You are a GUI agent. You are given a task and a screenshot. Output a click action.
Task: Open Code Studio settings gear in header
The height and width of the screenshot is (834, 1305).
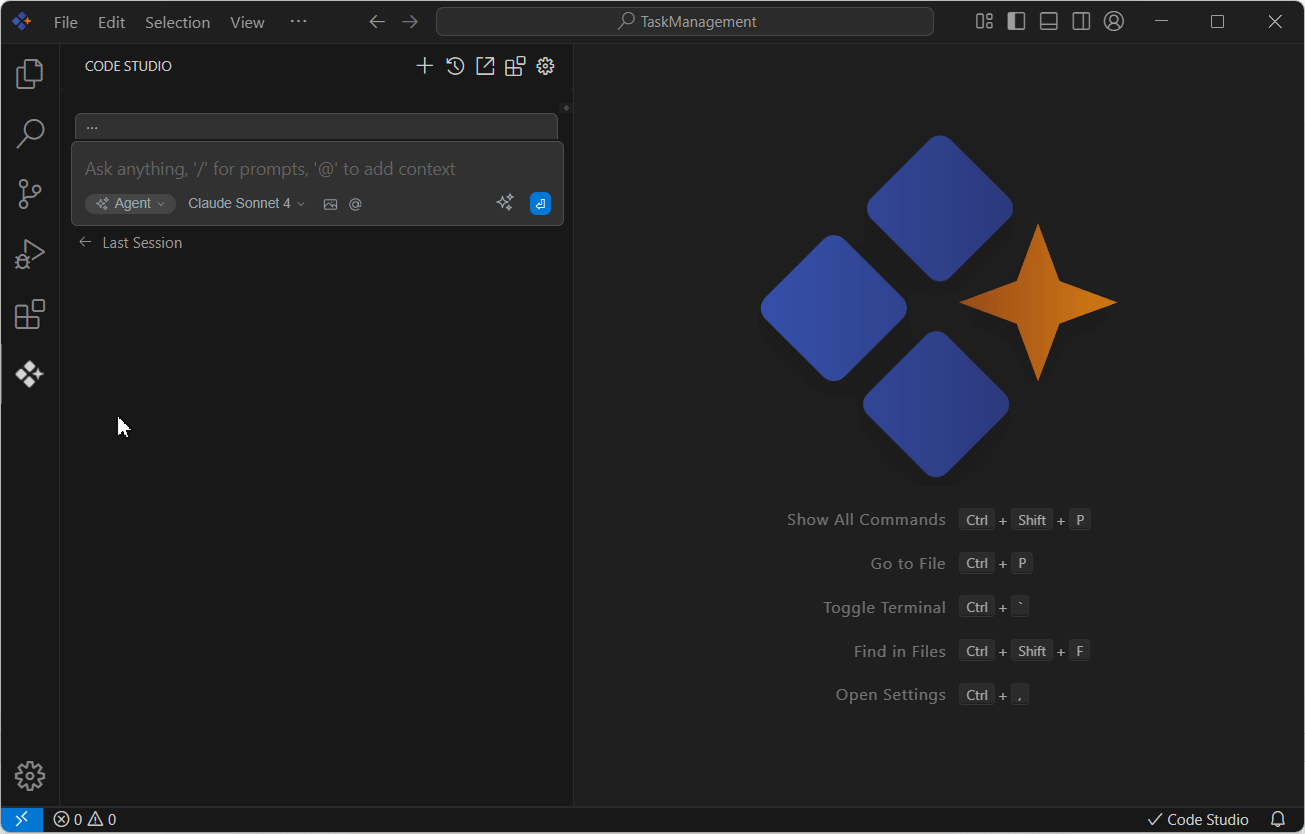(x=545, y=66)
